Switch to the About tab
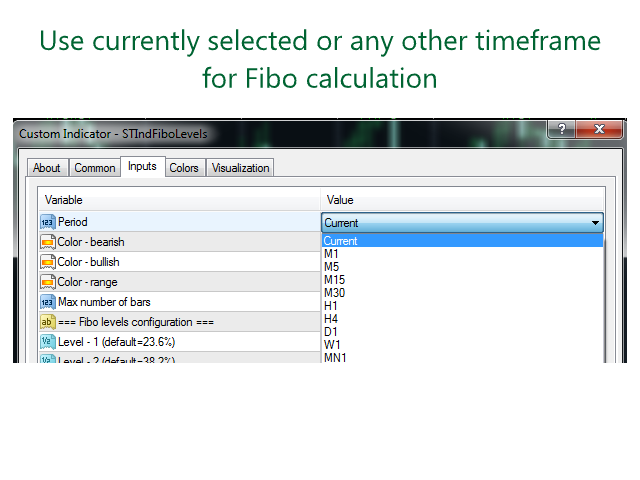The image size is (640, 480). coord(46,168)
